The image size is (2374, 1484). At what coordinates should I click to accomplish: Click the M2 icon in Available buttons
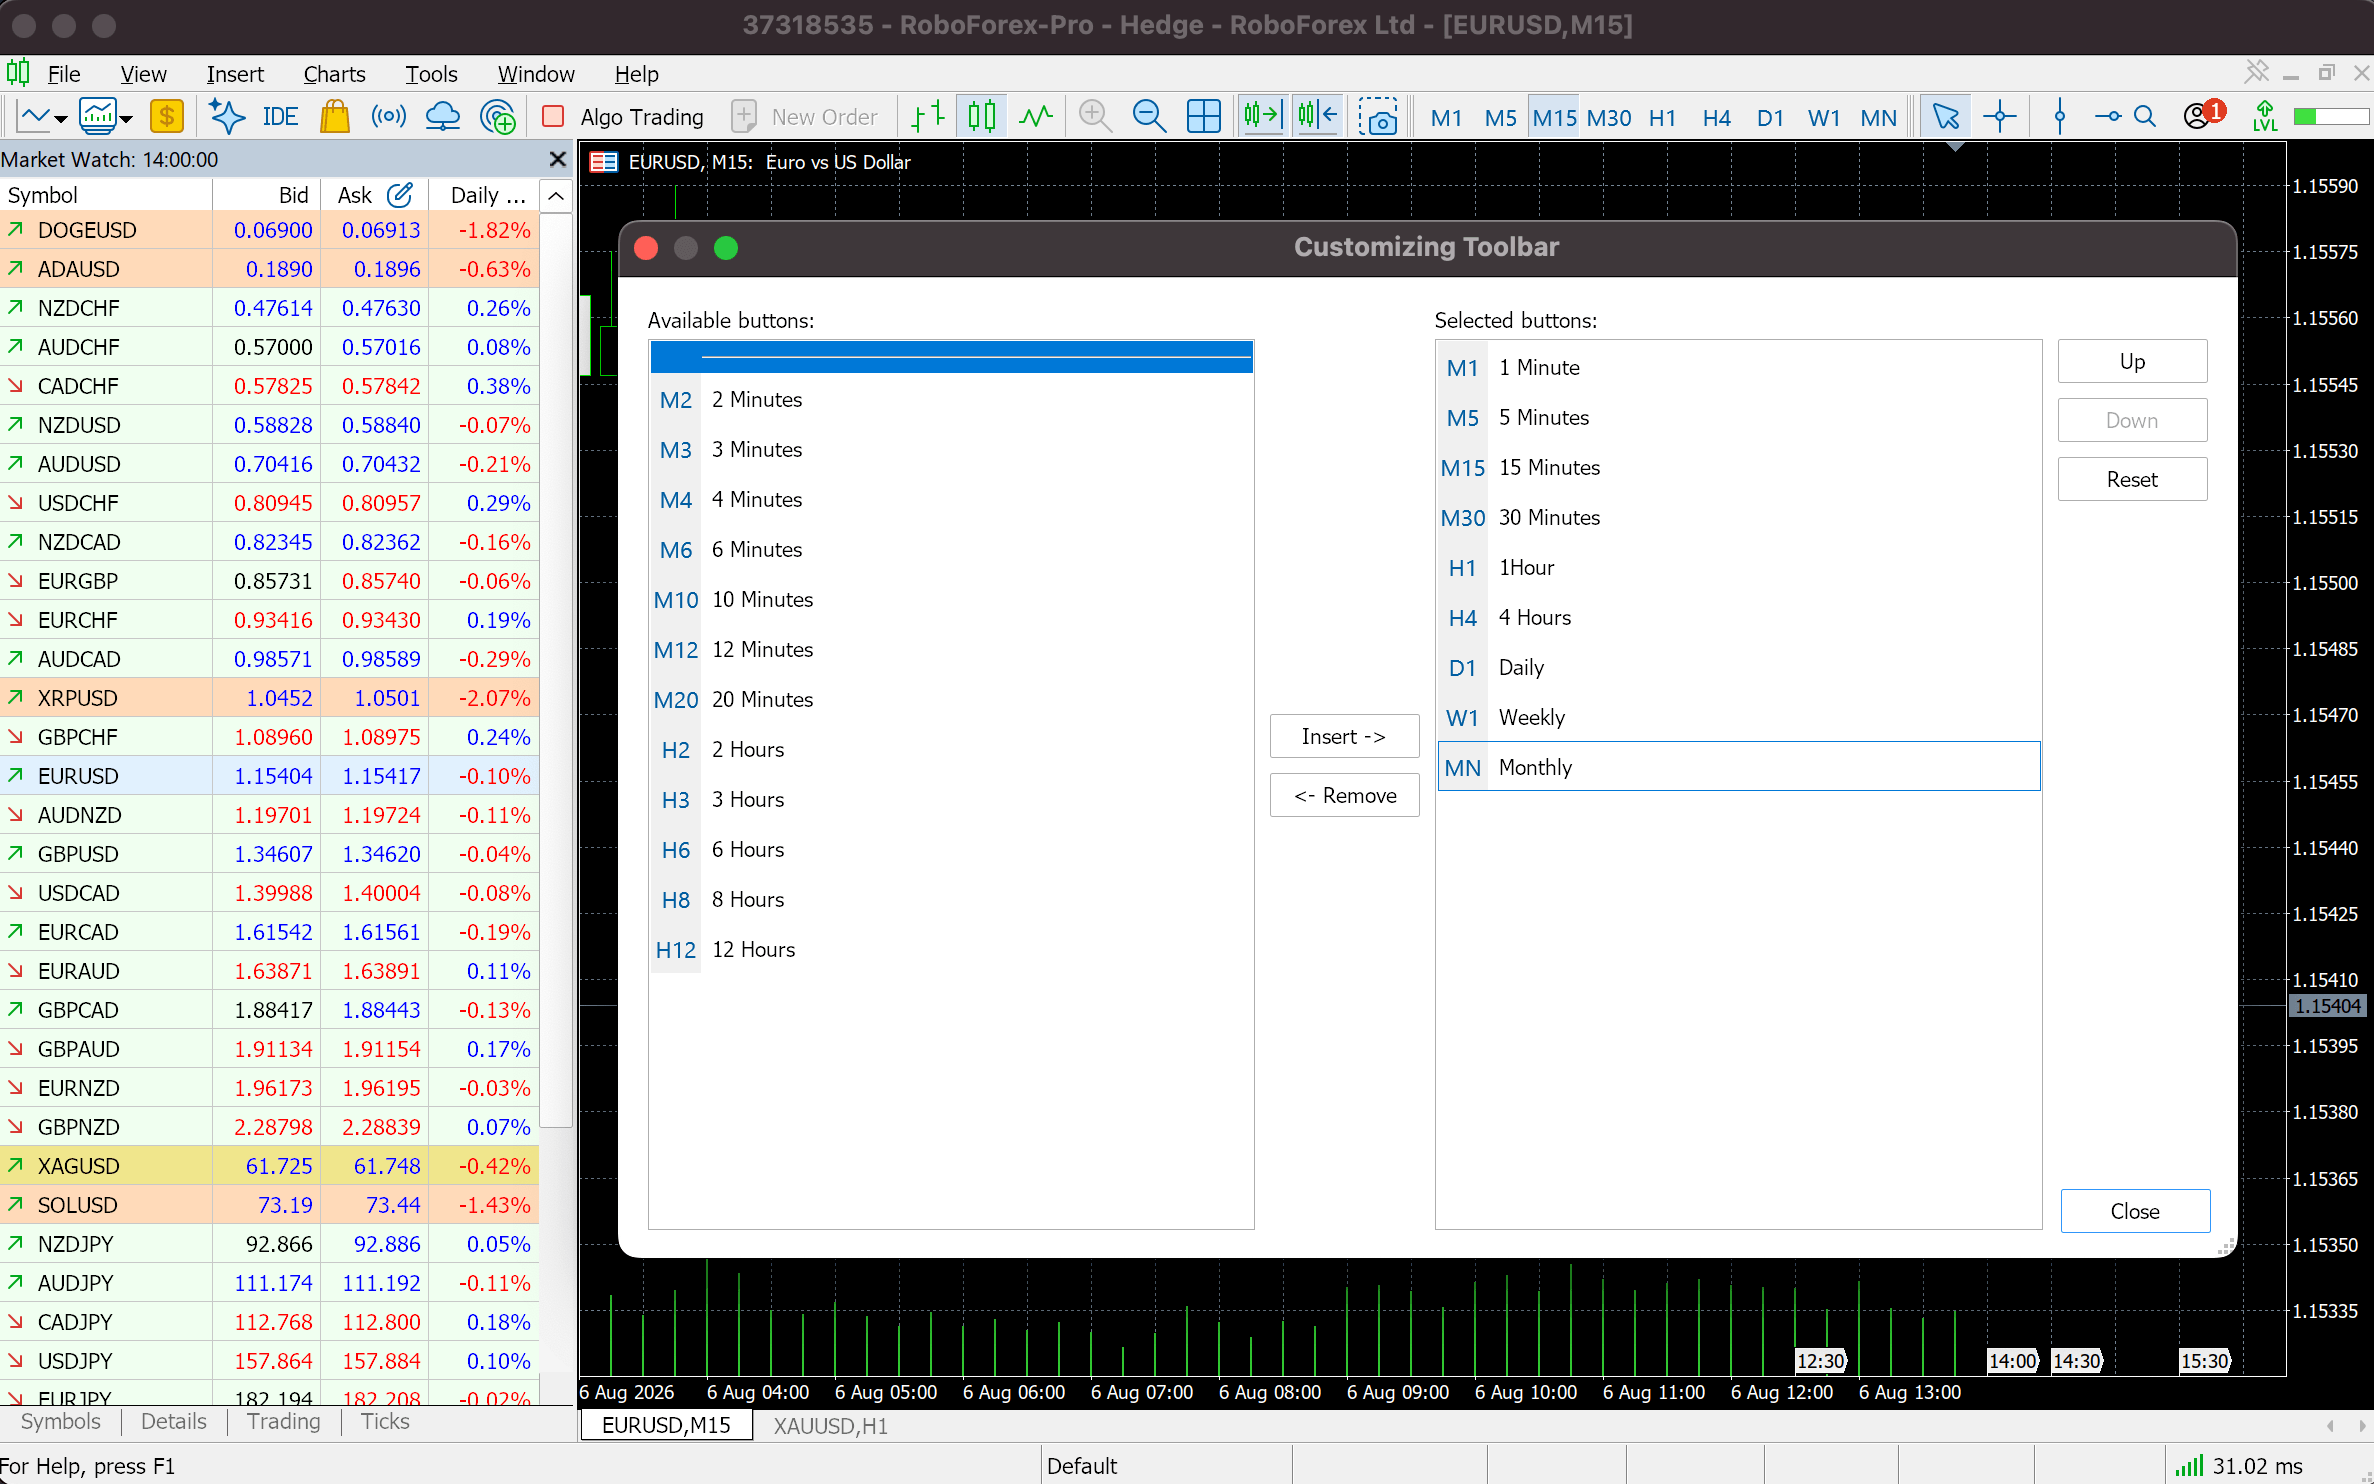tap(676, 400)
